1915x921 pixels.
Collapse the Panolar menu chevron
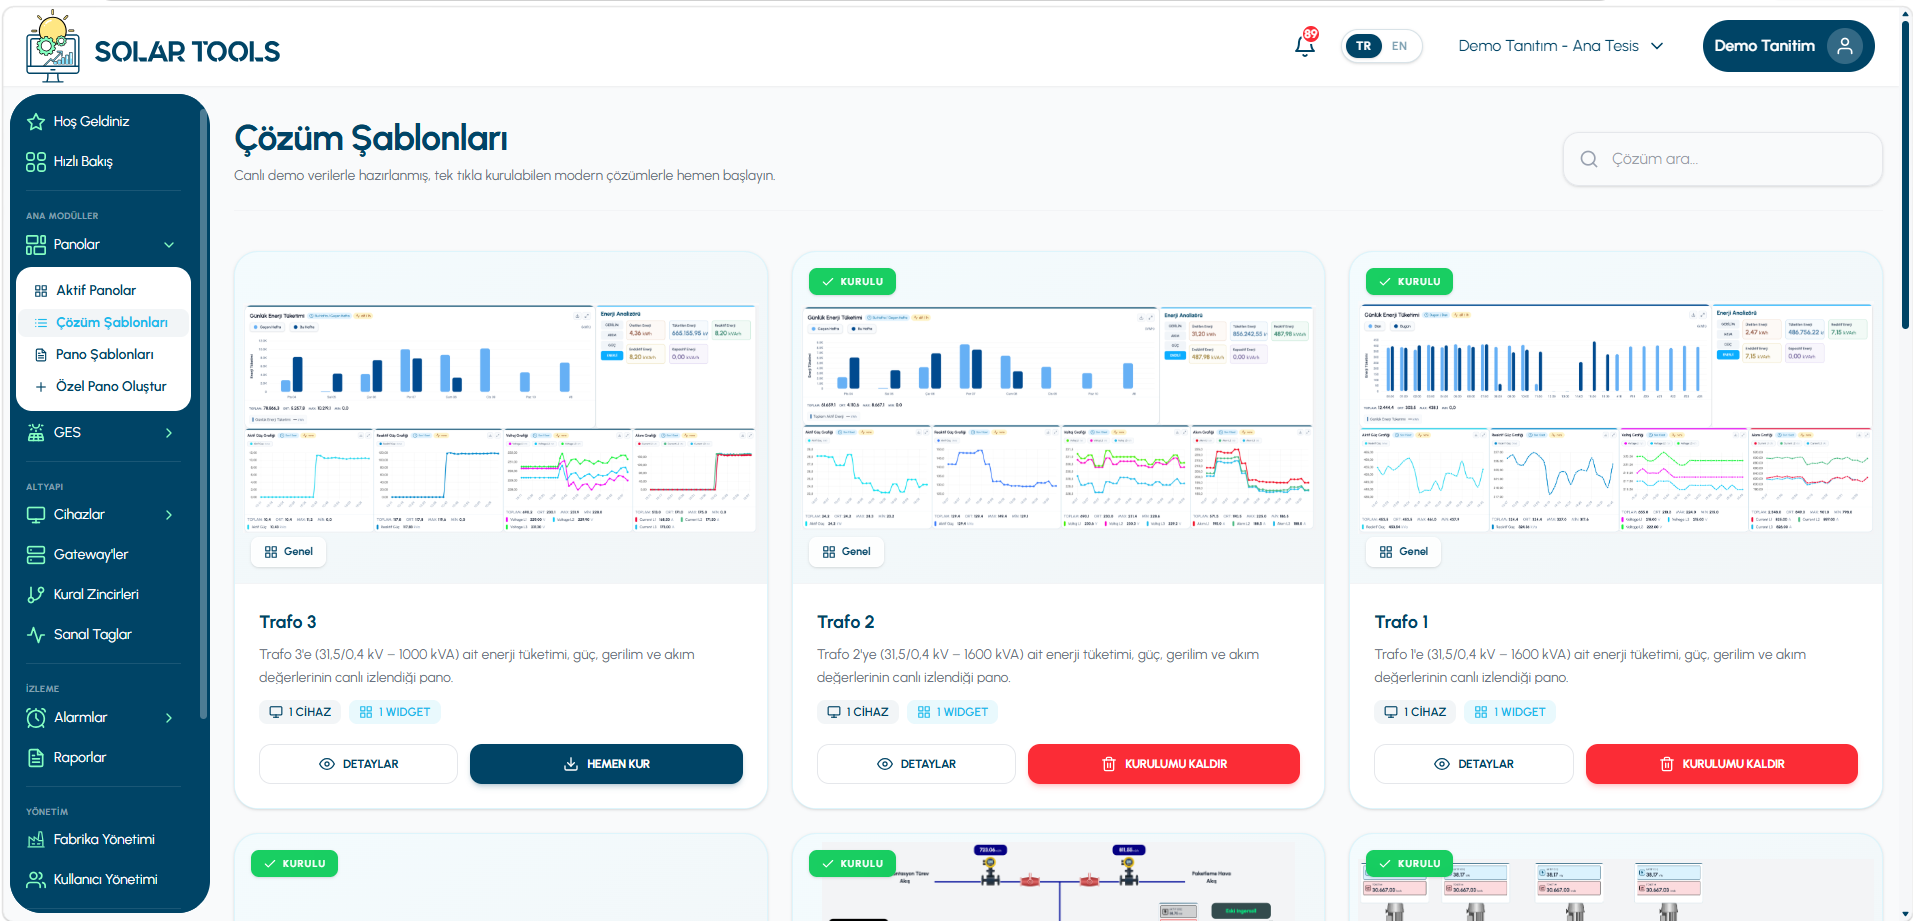click(169, 245)
